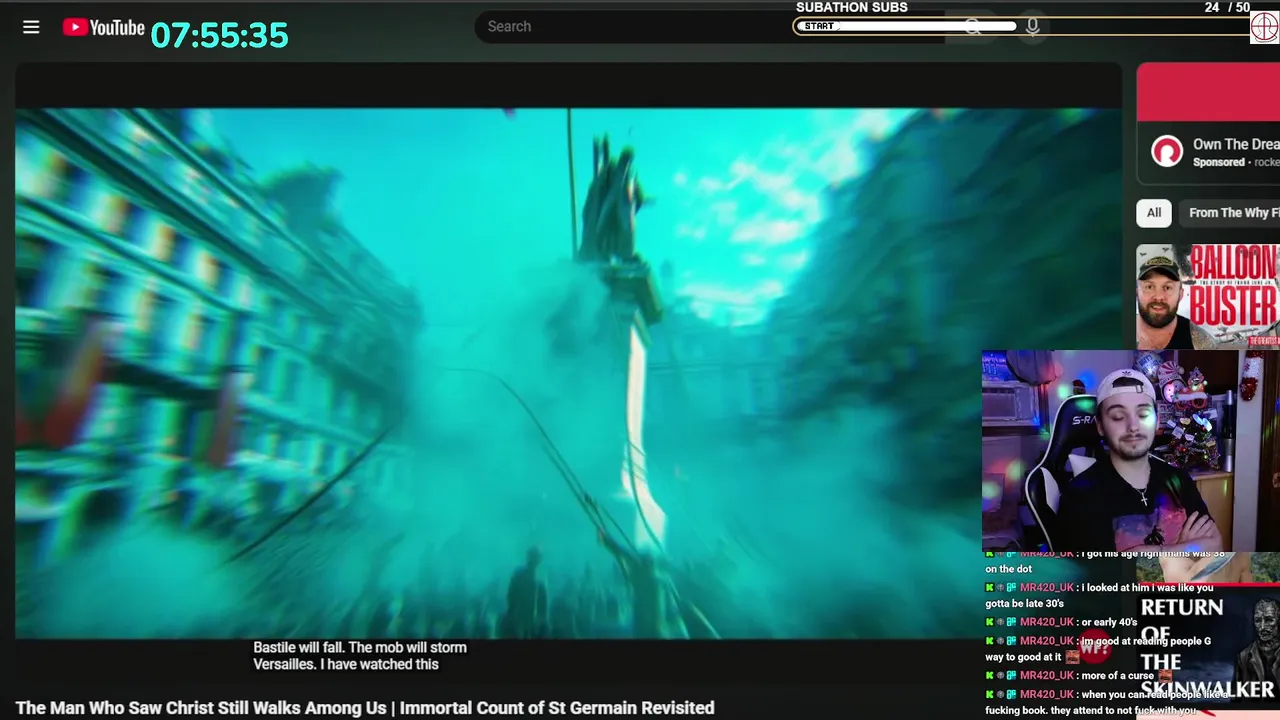Open the Return of the Skinwalker thumbnail
The image size is (1280, 720).
click(x=1209, y=650)
